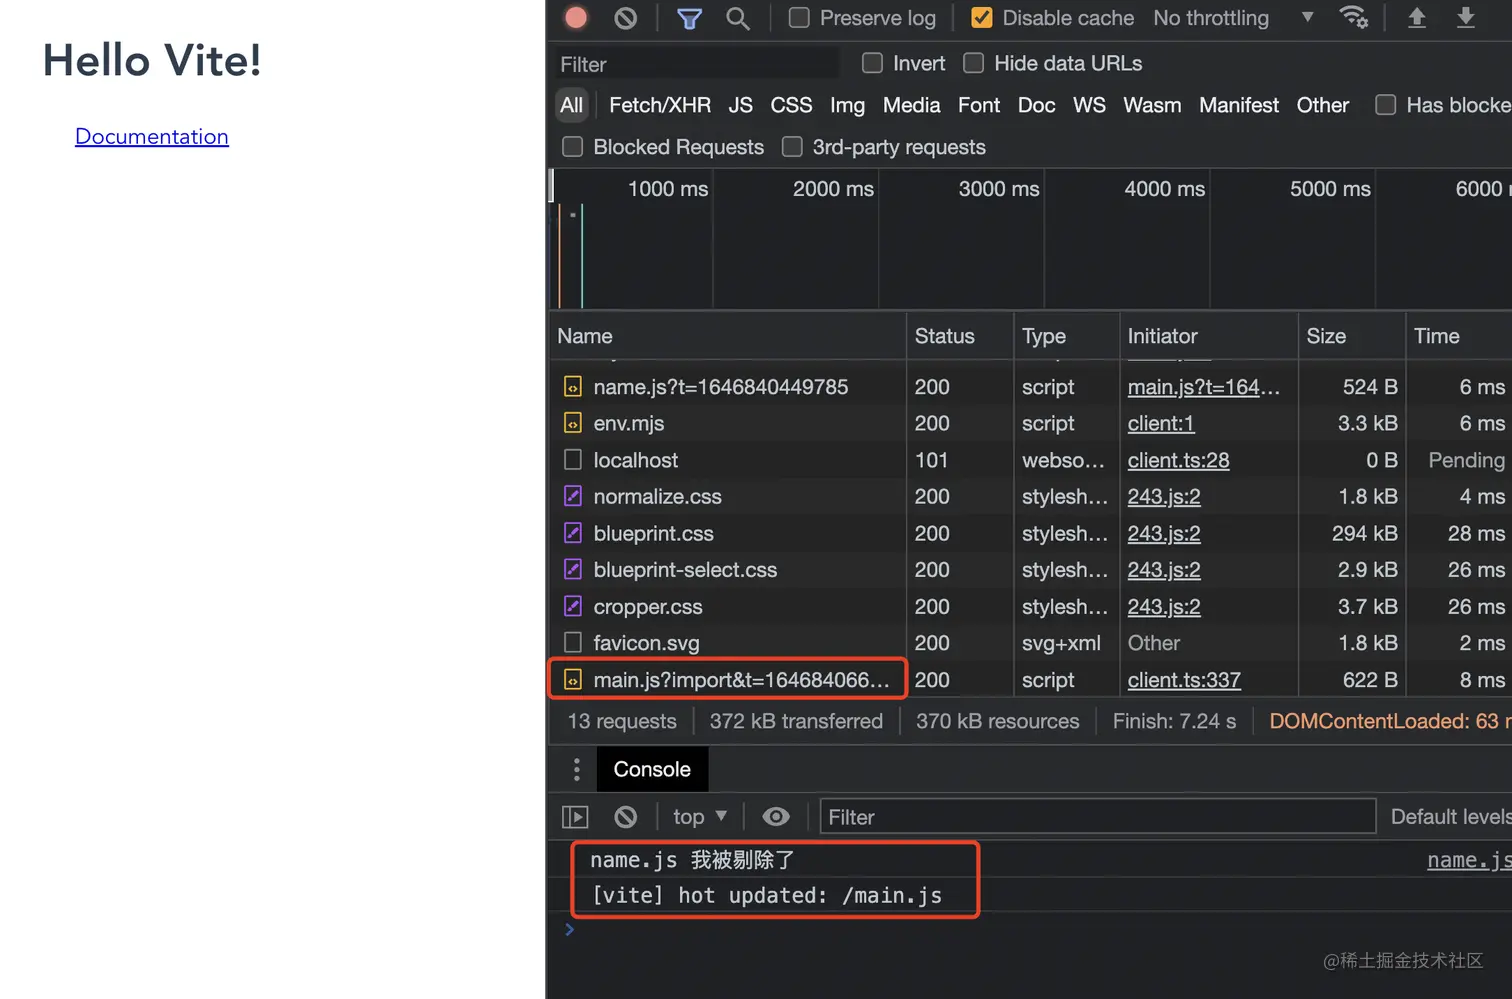Sort requests by Name column
This screenshot has height=999, width=1512.
pyautogui.click(x=727, y=336)
